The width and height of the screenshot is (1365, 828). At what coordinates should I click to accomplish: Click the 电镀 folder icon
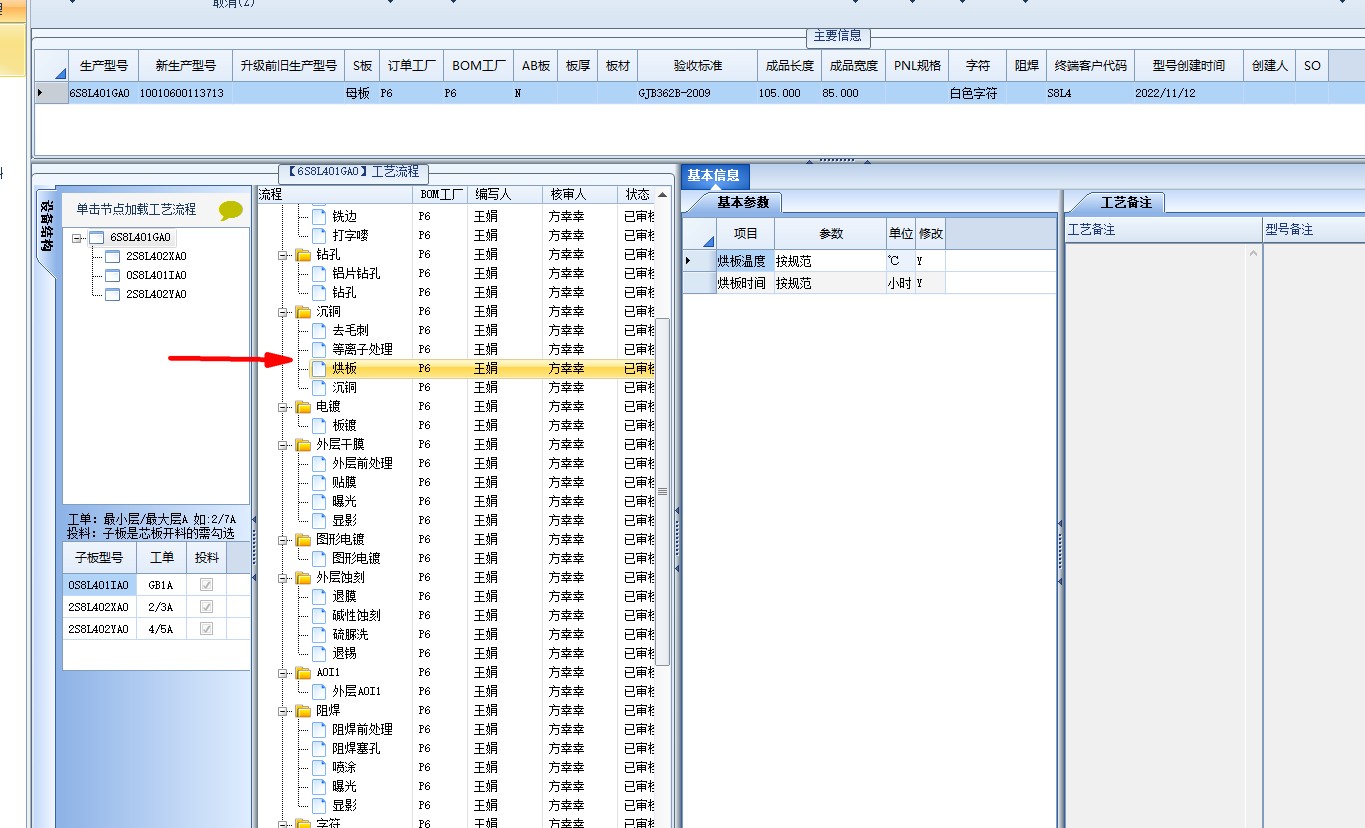303,406
